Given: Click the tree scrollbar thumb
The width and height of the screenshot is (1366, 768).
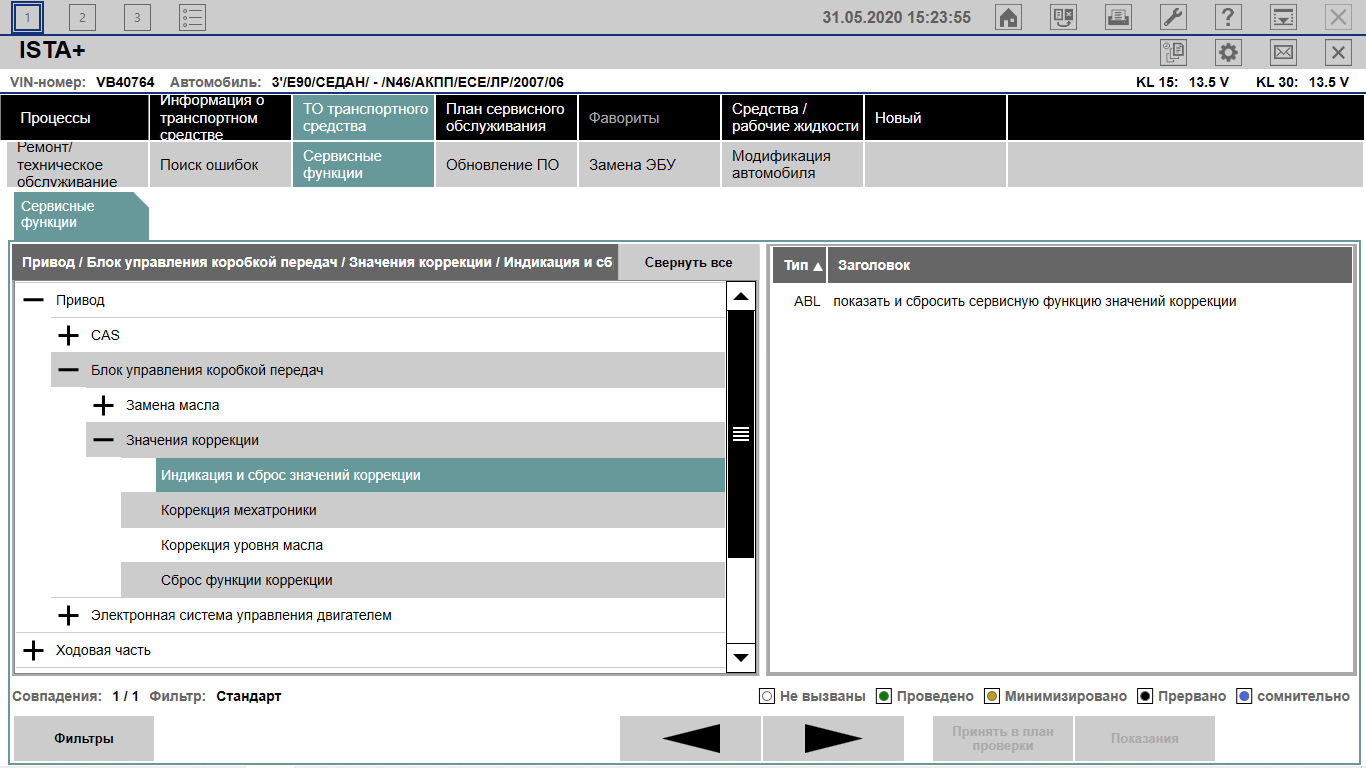Looking at the screenshot, I should [741, 433].
